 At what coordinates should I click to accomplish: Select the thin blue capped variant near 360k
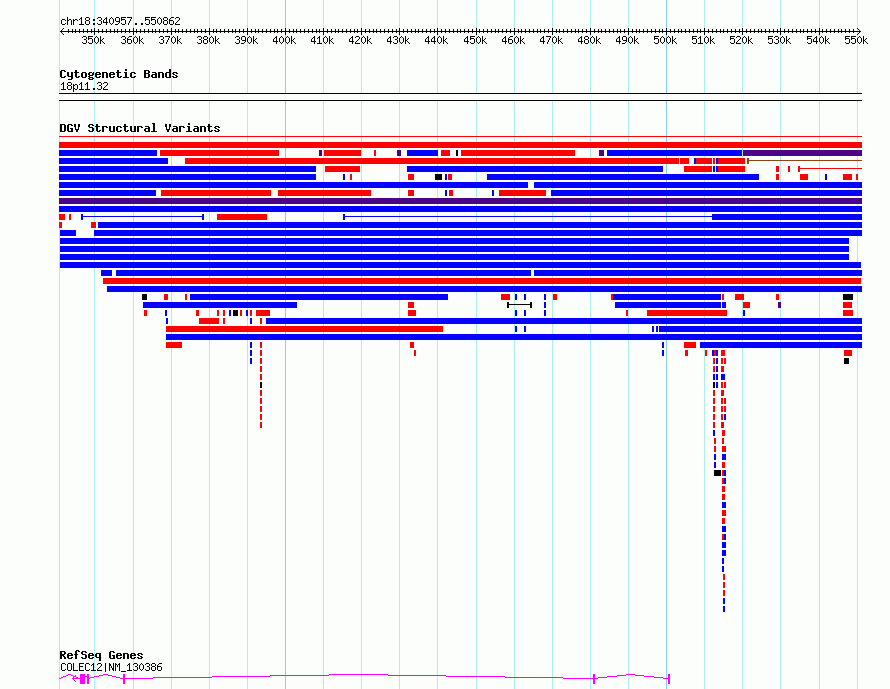click(x=142, y=217)
